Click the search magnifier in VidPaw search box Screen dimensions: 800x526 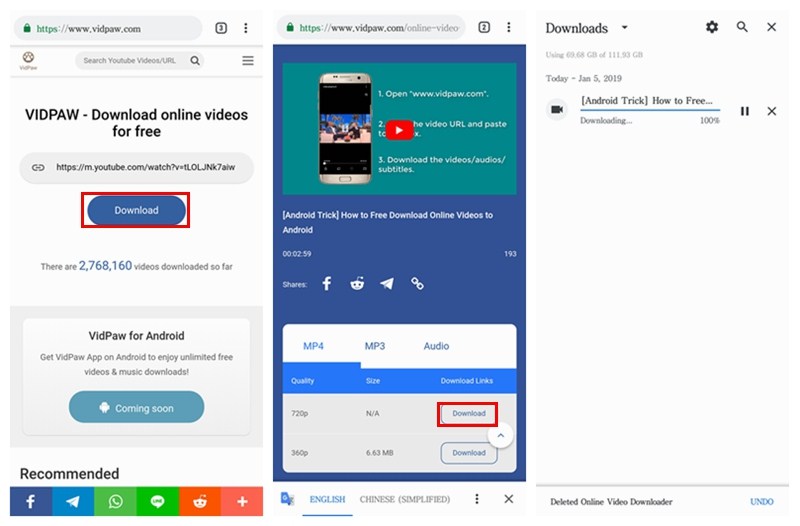(195, 61)
